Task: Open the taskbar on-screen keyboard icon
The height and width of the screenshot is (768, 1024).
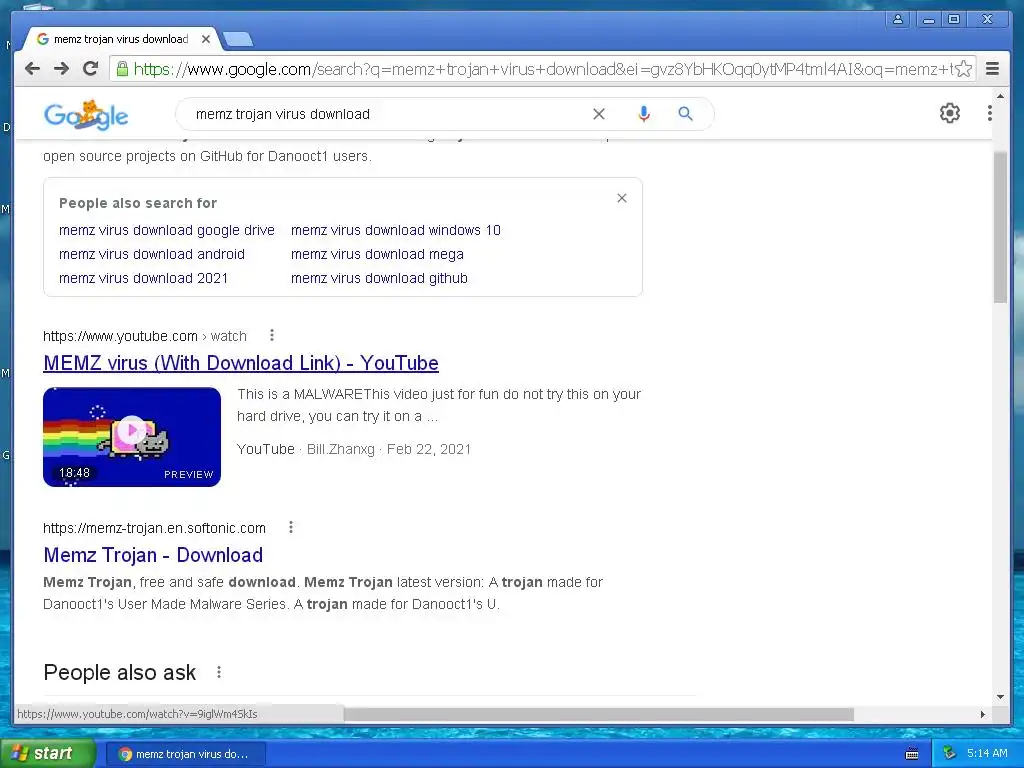Action: 912,754
